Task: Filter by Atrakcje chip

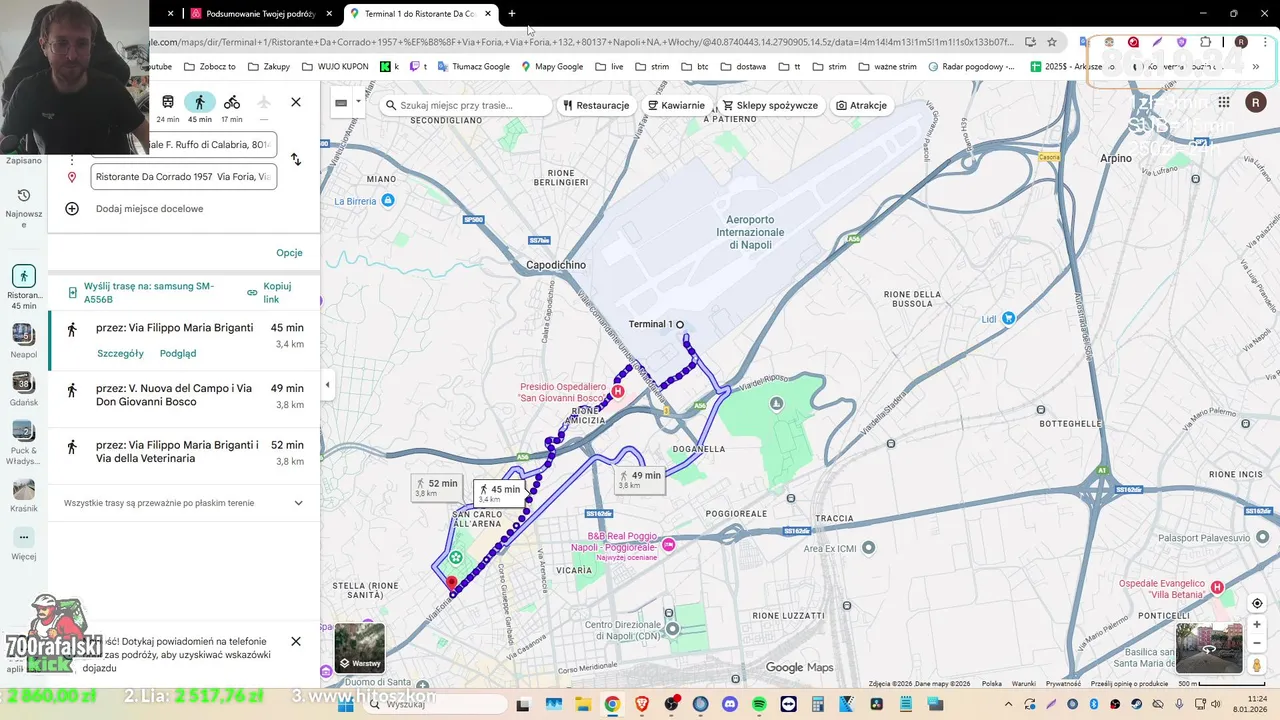Action: [862, 105]
